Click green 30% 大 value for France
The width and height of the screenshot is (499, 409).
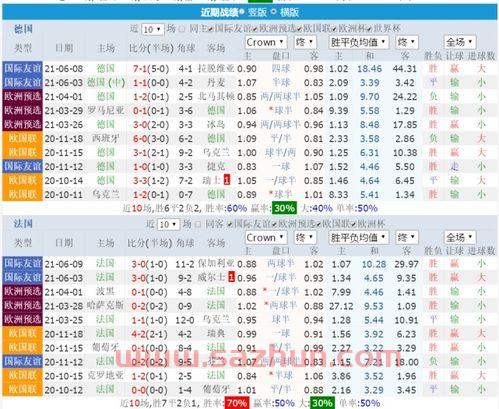(322, 403)
